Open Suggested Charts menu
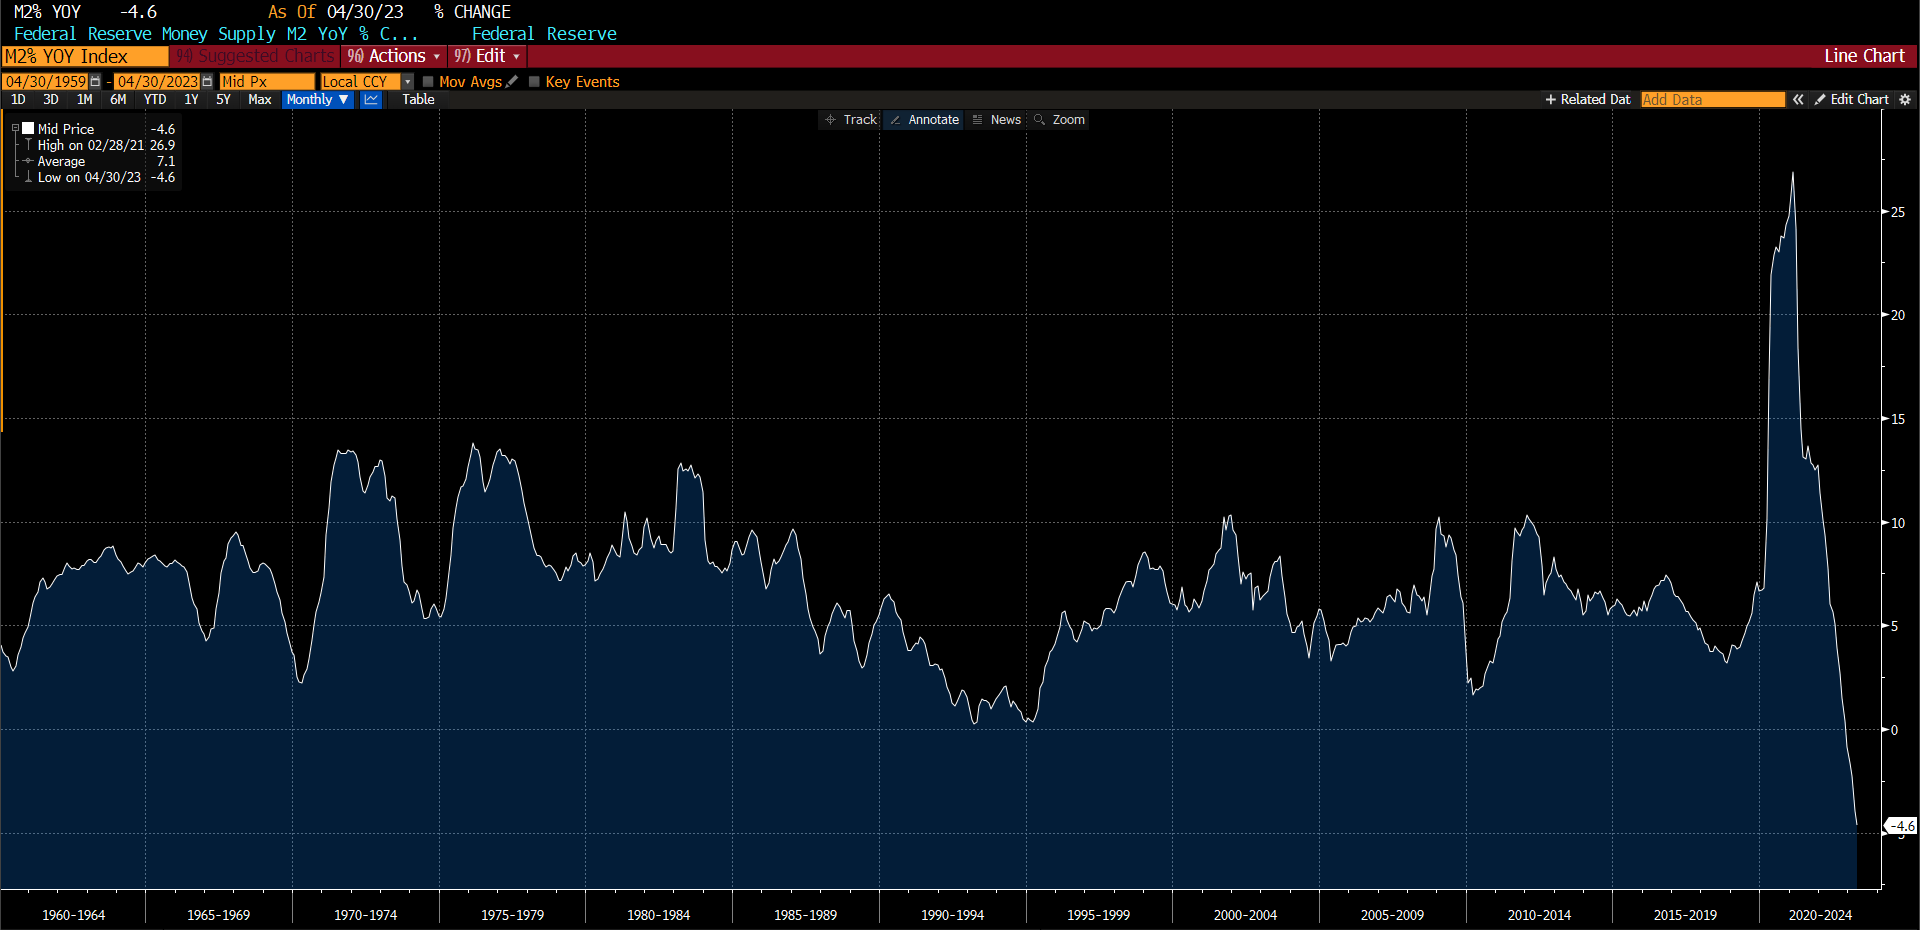The image size is (1920, 930). coord(255,56)
